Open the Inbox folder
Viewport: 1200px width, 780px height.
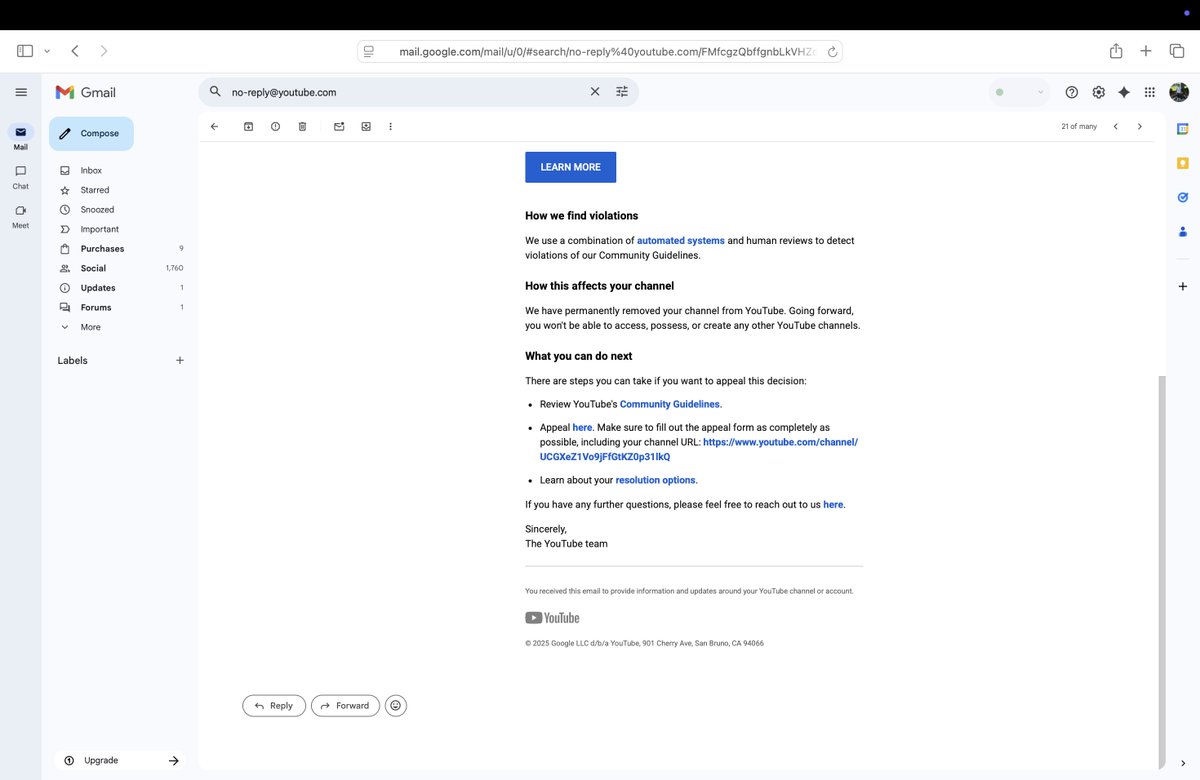[x=91, y=170]
